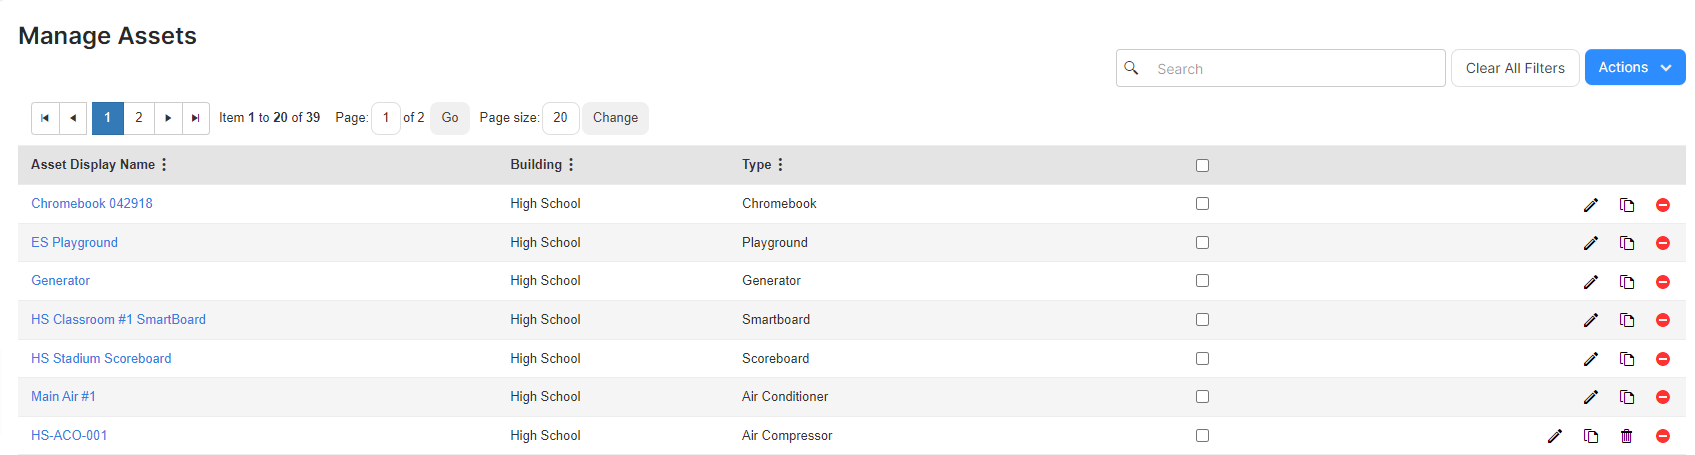The image size is (1695, 455).
Task: Open Asset Display Name column menu
Action: (164, 165)
